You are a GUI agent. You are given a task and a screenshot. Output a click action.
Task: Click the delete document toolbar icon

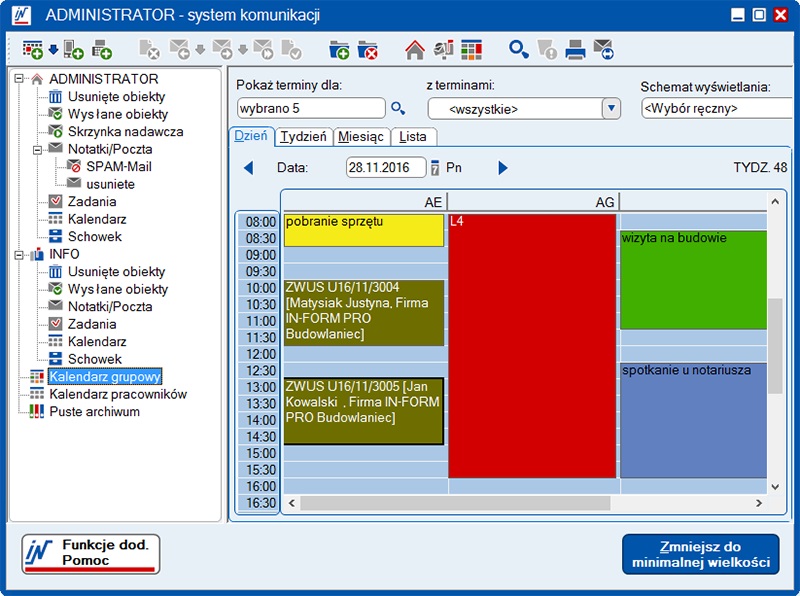coord(149,50)
